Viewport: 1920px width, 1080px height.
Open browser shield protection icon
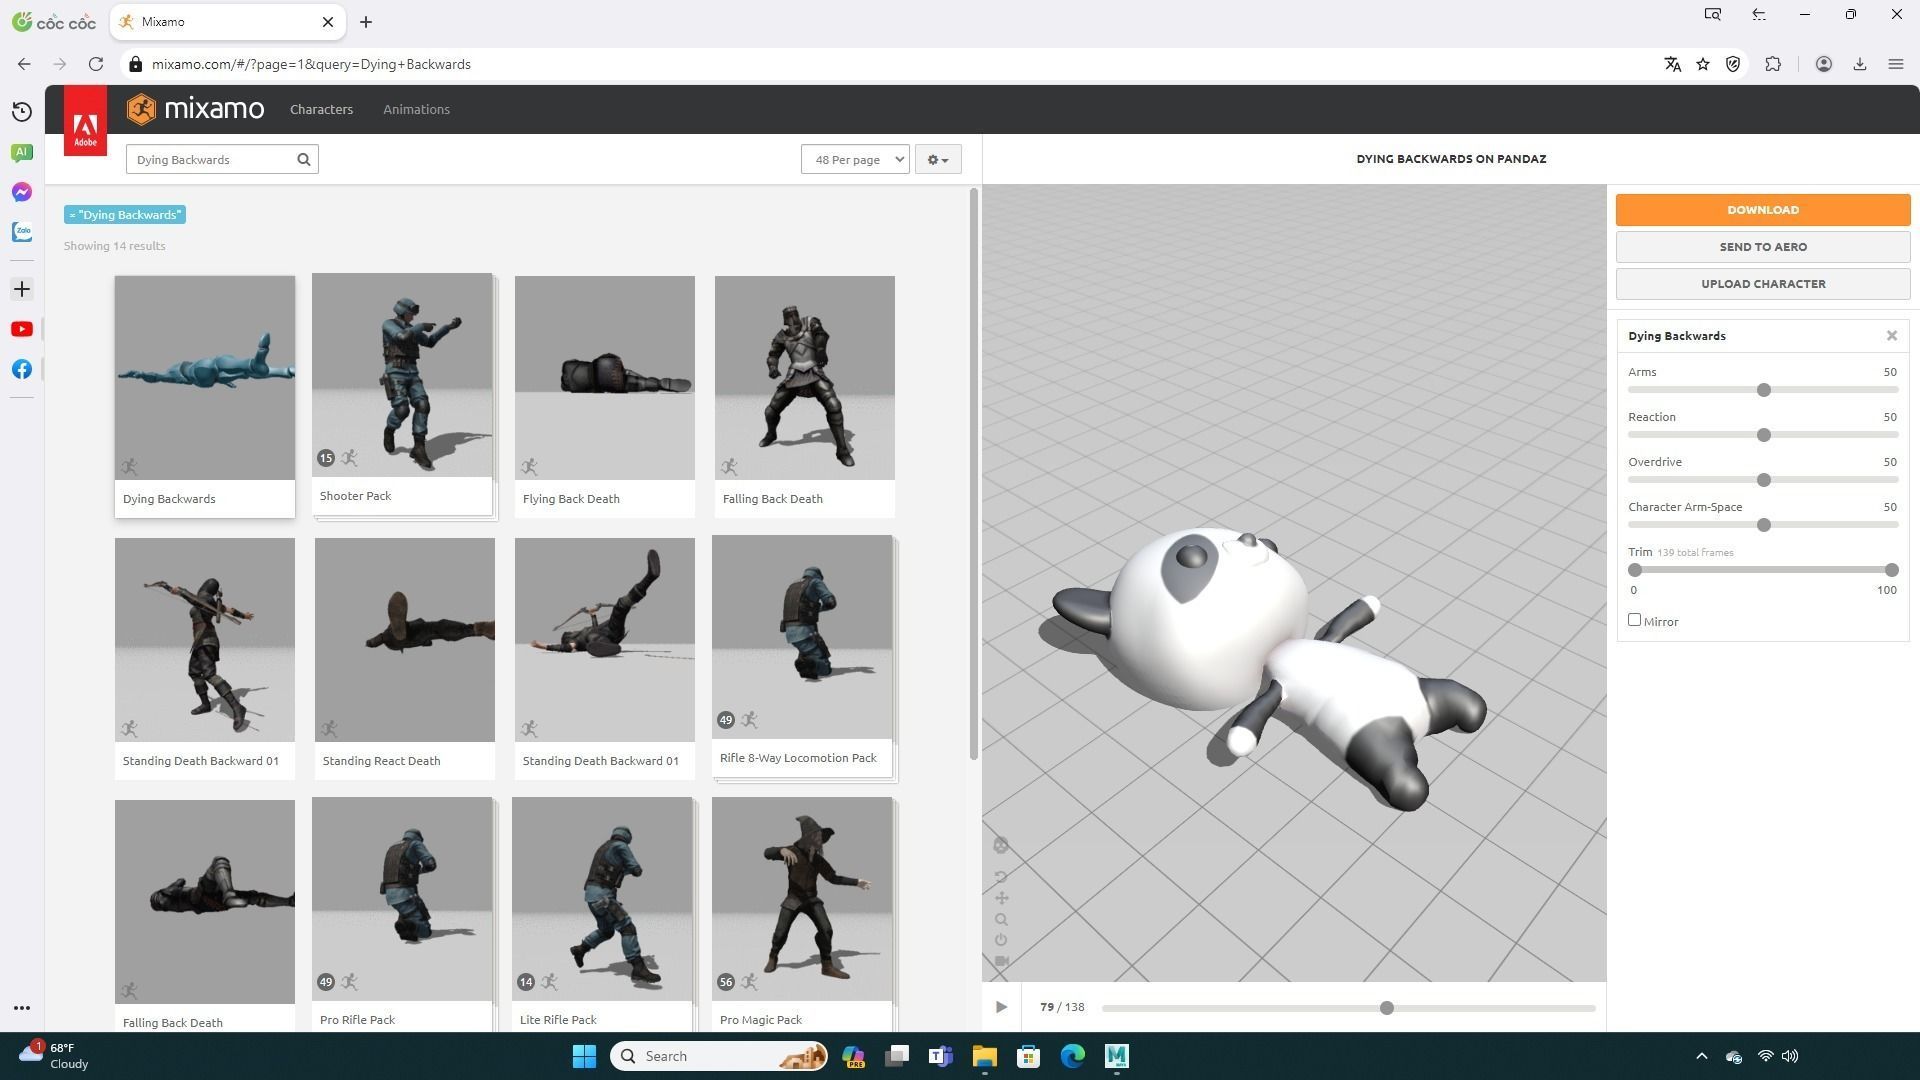click(x=1734, y=64)
